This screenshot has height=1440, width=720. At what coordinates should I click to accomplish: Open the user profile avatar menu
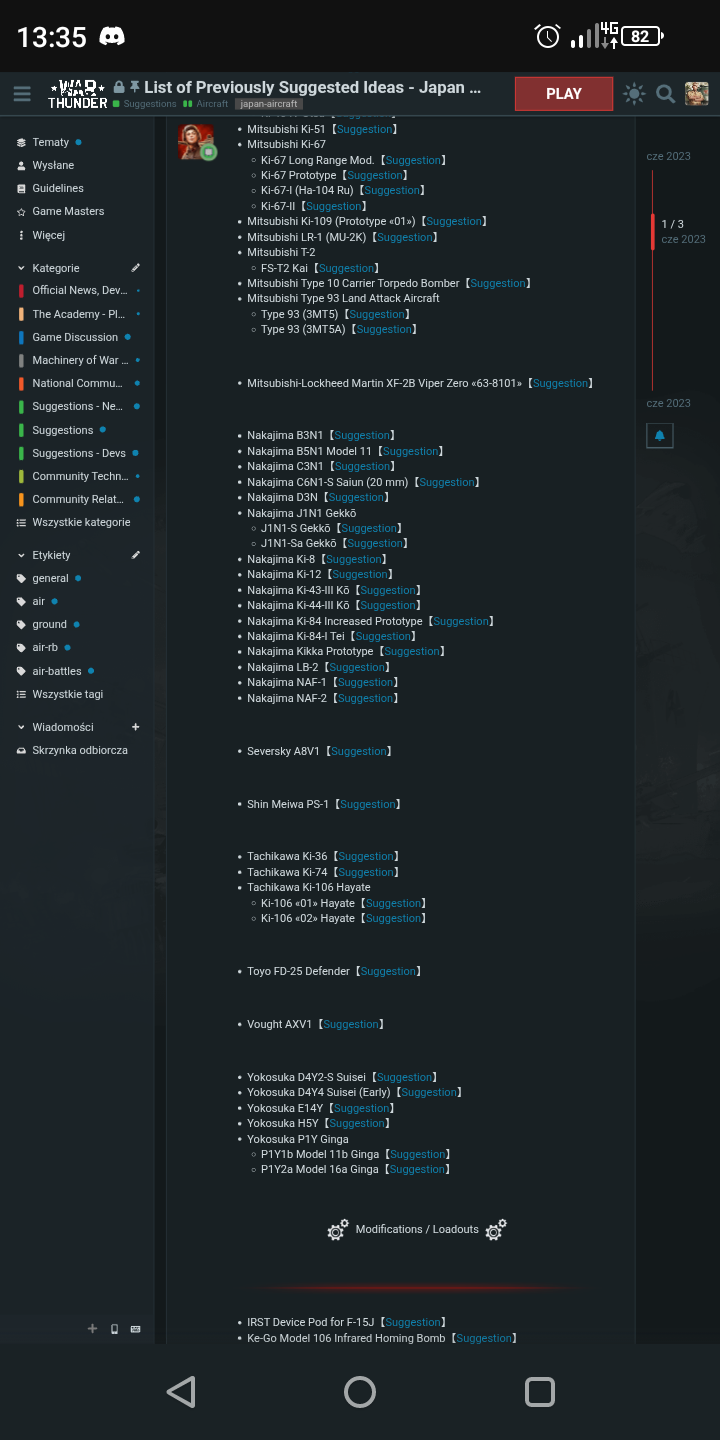(696, 94)
